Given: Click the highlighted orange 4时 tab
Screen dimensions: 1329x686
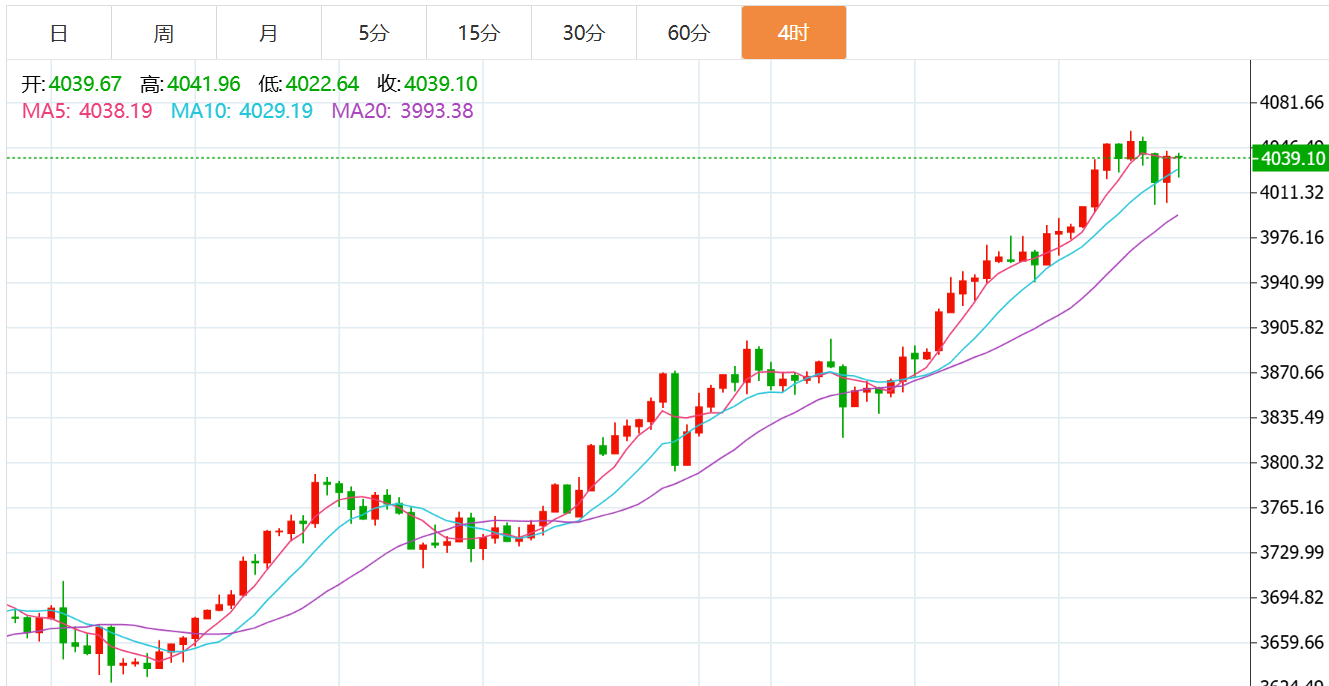Looking at the screenshot, I should coord(793,33).
